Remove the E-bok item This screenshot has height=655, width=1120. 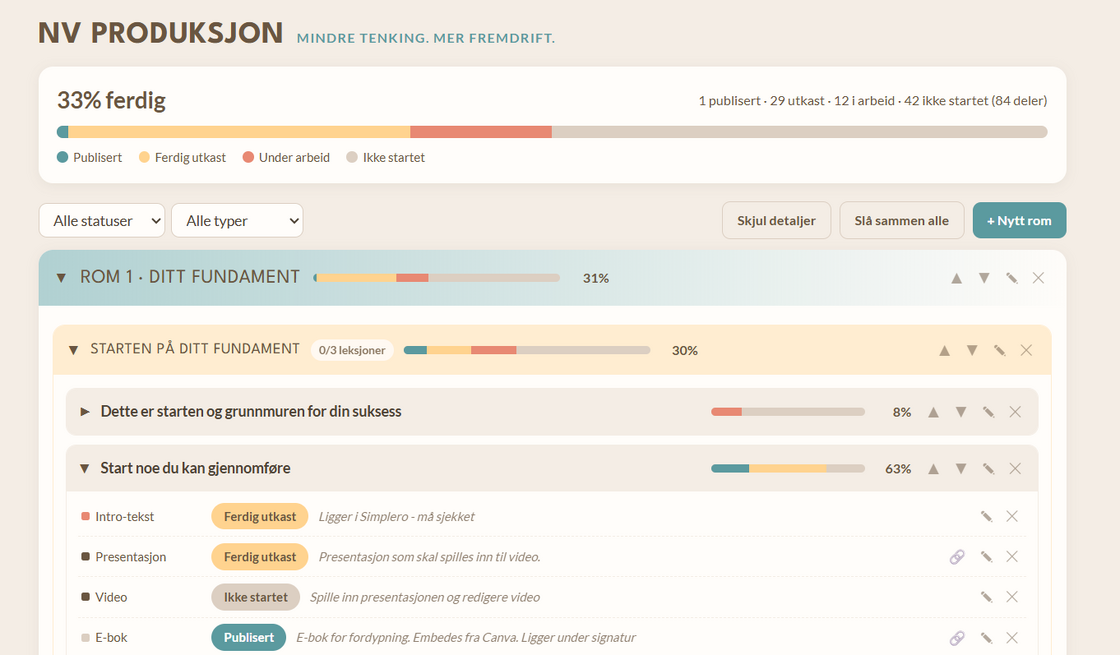coord(1012,638)
